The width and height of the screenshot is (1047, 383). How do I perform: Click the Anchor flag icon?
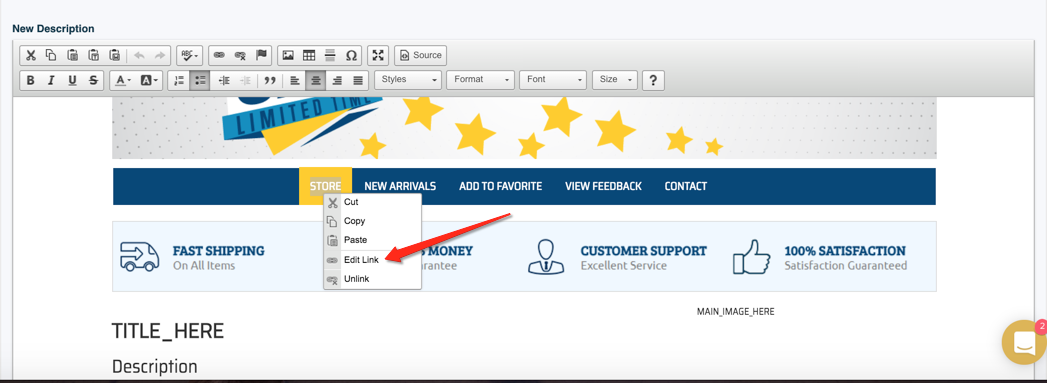pyautogui.click(x=262, y=55)
